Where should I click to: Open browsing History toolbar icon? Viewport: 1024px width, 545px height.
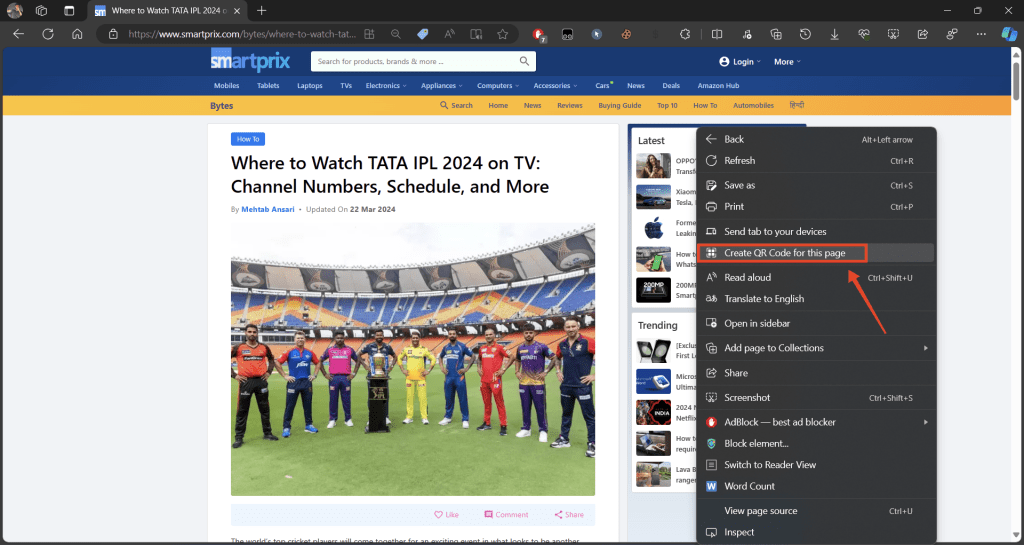805,34
